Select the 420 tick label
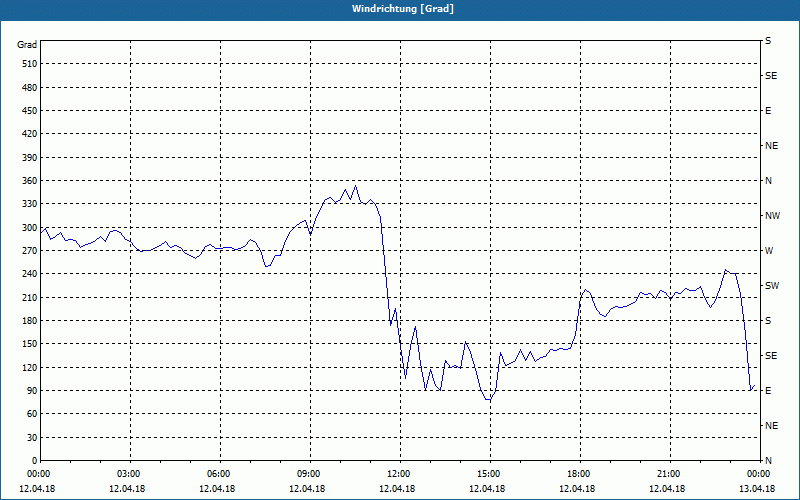 [x=30, y=134]
